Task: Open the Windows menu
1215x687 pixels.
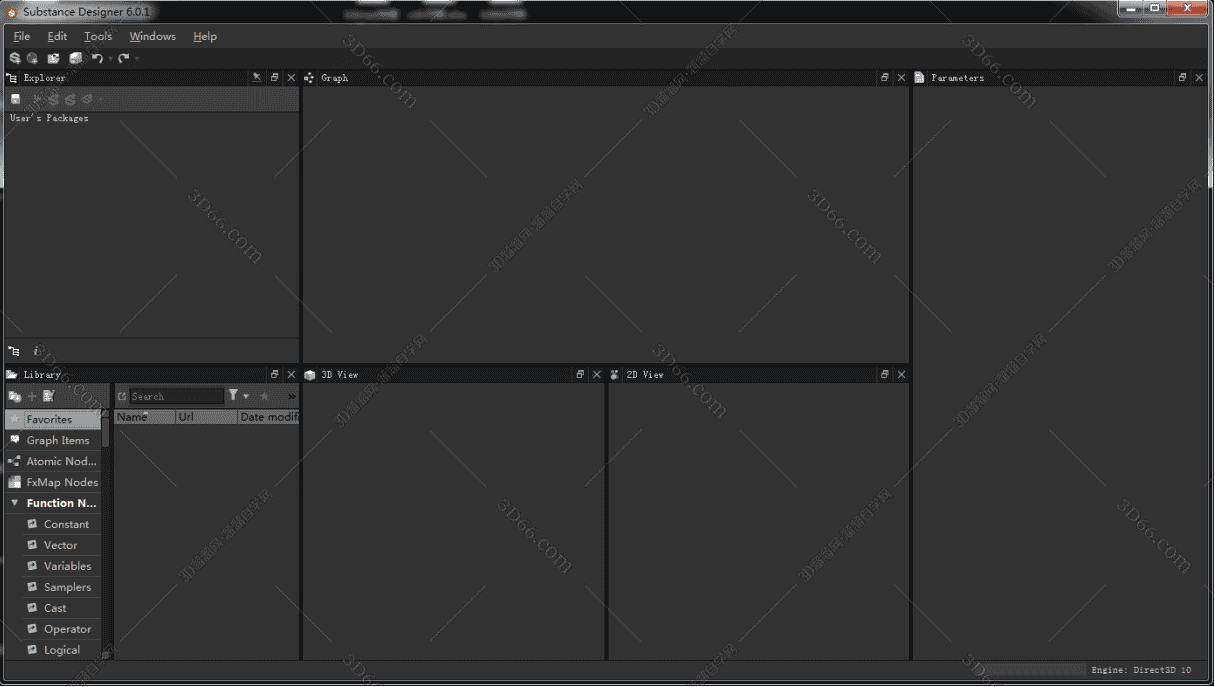Action: (152, 36)
